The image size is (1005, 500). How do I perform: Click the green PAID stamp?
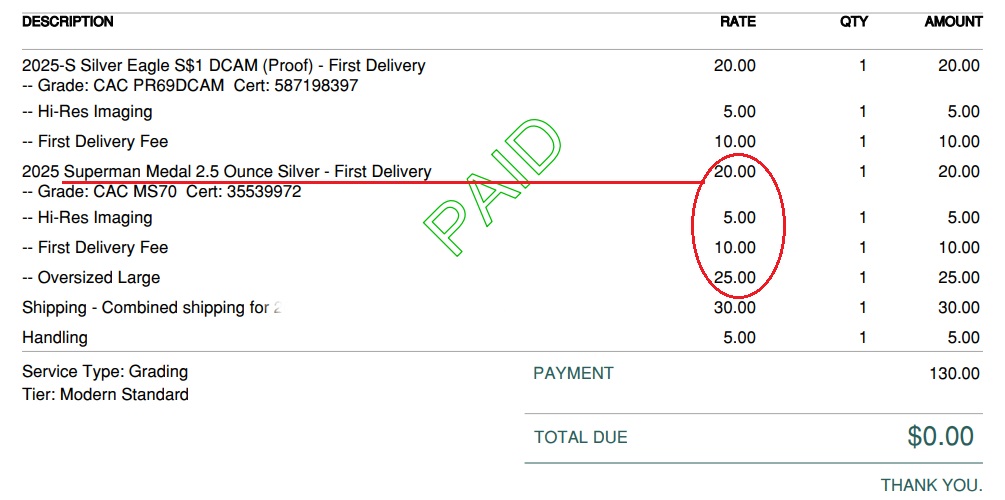tap(490, 190)
